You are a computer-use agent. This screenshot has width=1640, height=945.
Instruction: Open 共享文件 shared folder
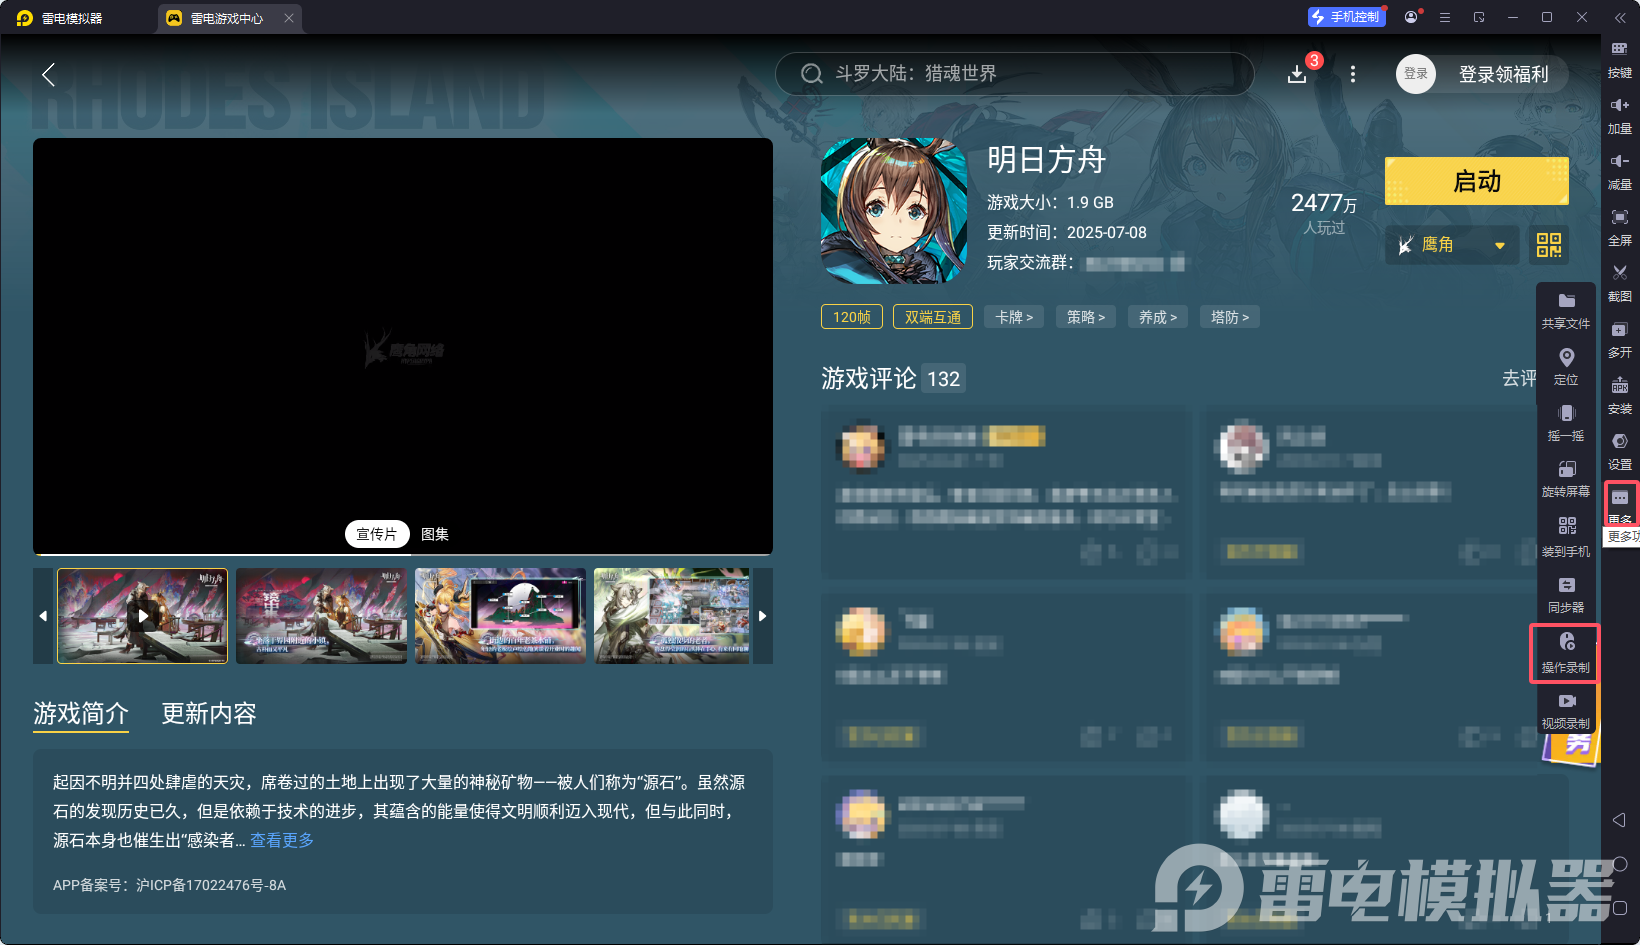point(1566,310)
